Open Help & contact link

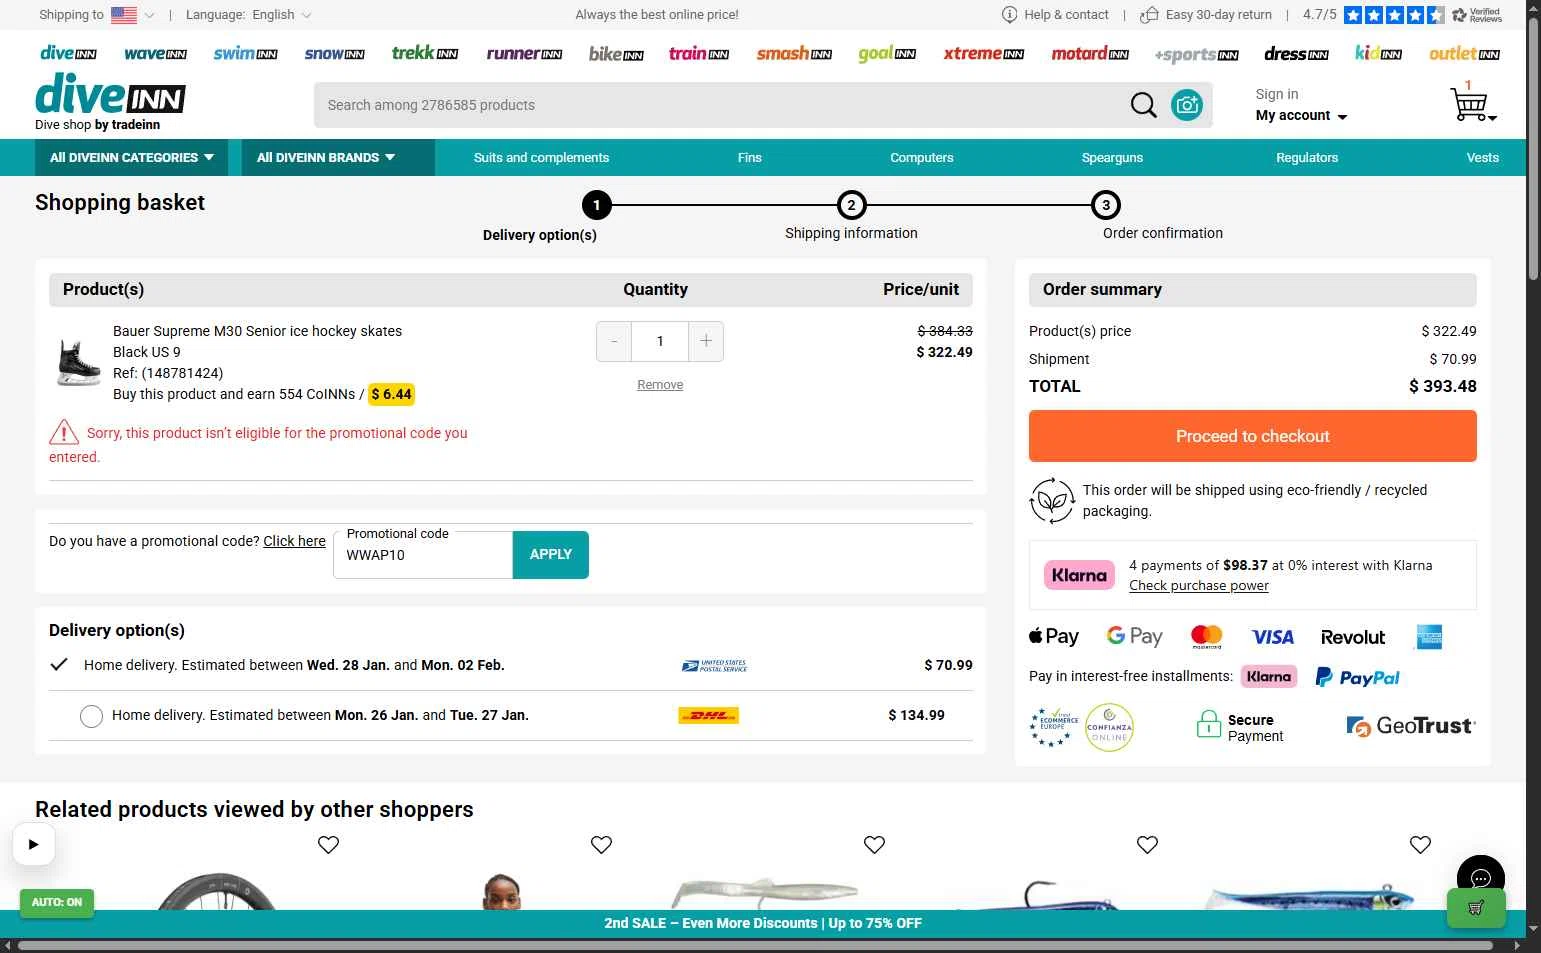point(1056,15)
